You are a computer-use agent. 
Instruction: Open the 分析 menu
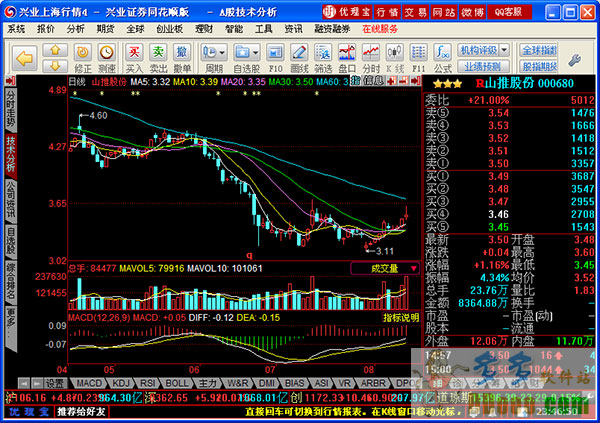click(75, 29)
